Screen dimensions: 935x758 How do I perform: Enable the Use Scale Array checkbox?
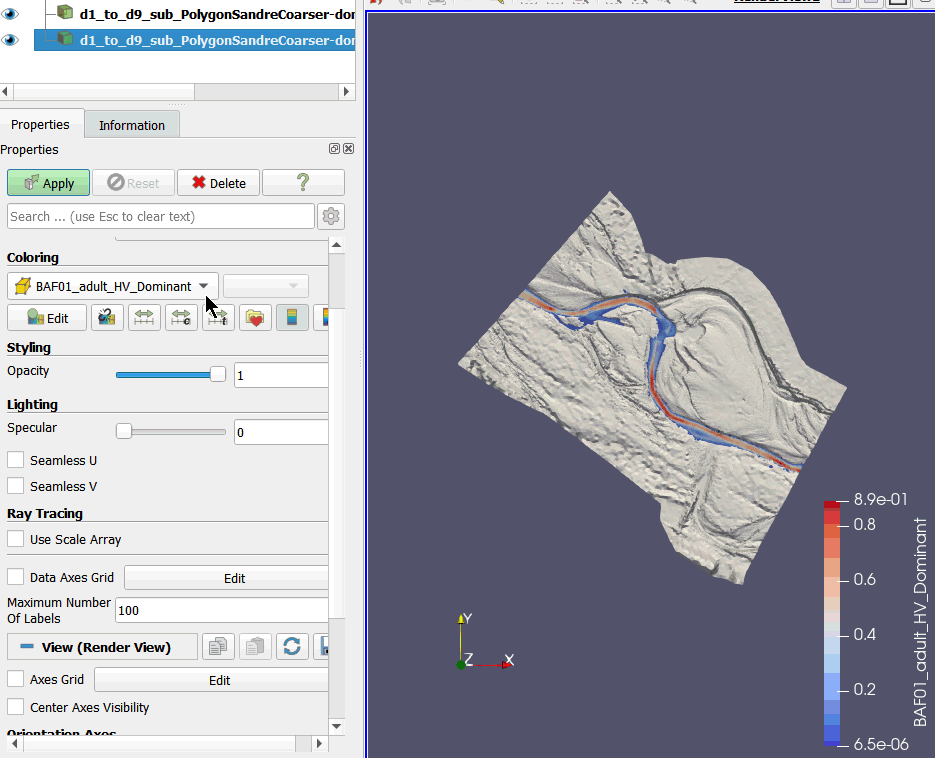coord(16,539)
